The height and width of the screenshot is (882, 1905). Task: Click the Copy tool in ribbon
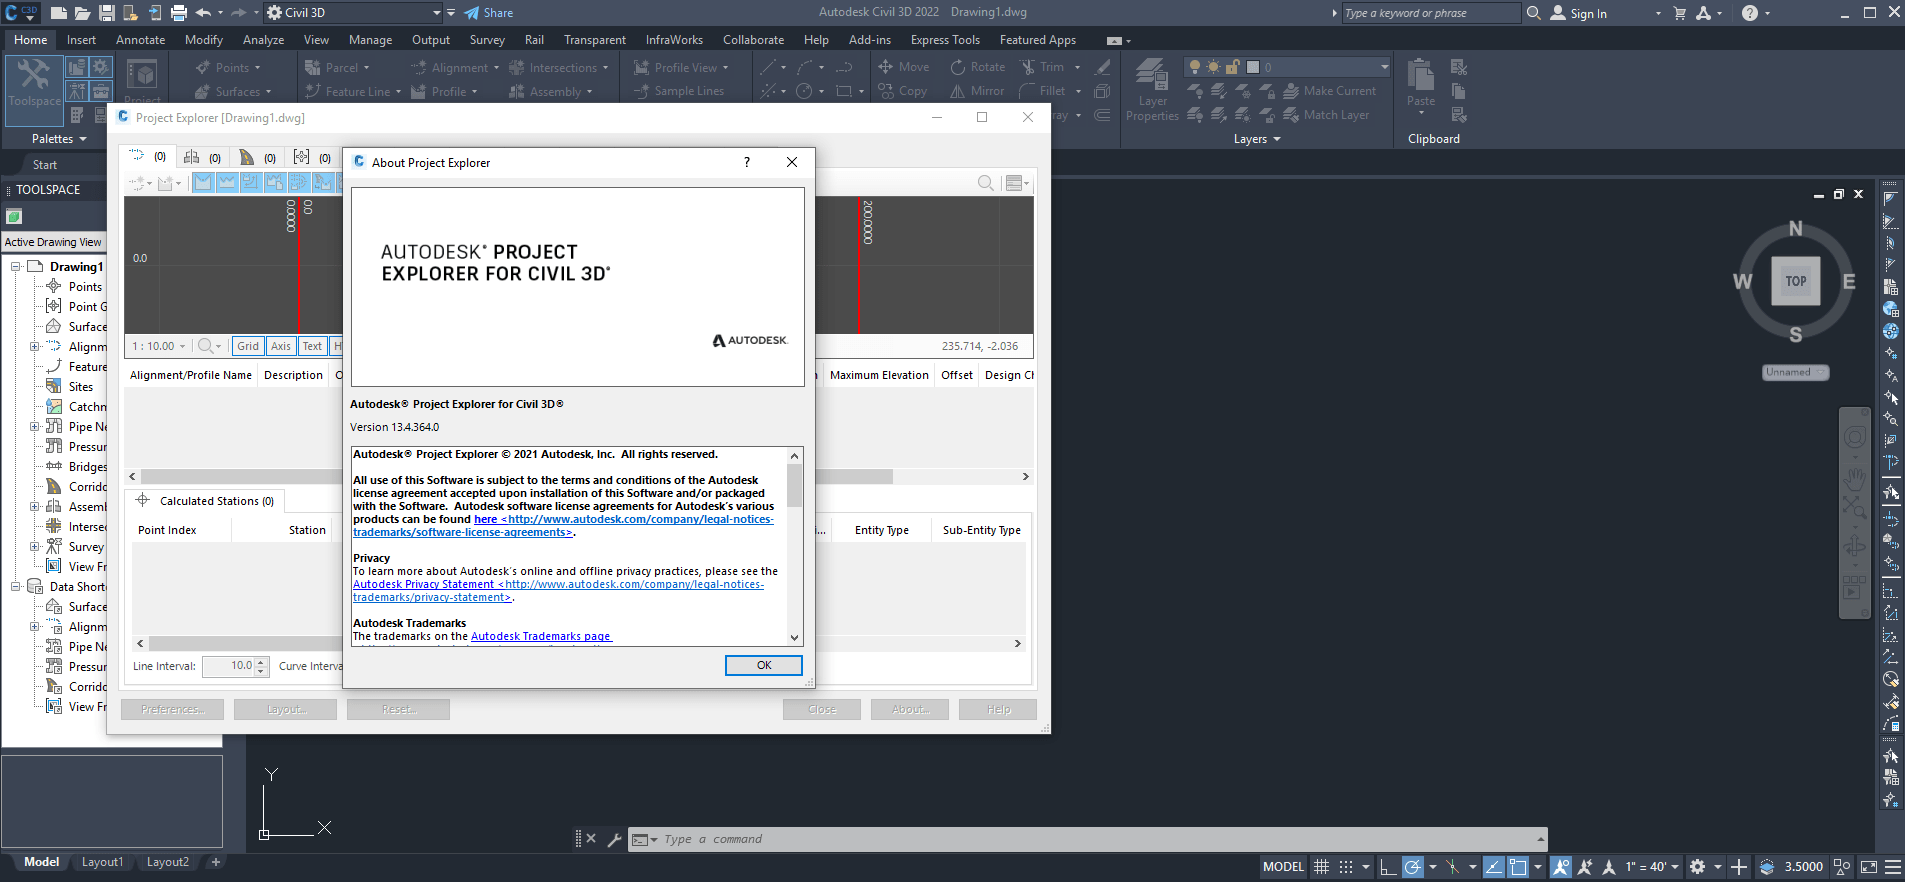[x=902, y=91]
